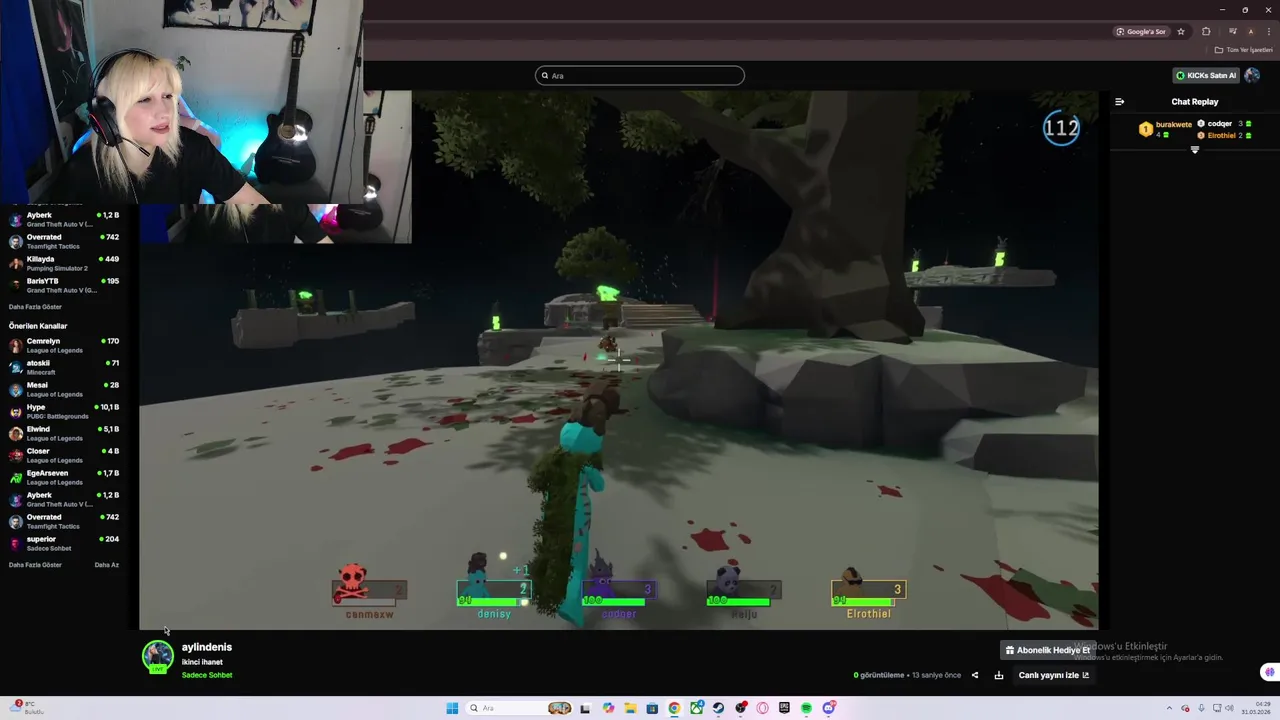Open Spotify from the taskbar

coord(806,708)
